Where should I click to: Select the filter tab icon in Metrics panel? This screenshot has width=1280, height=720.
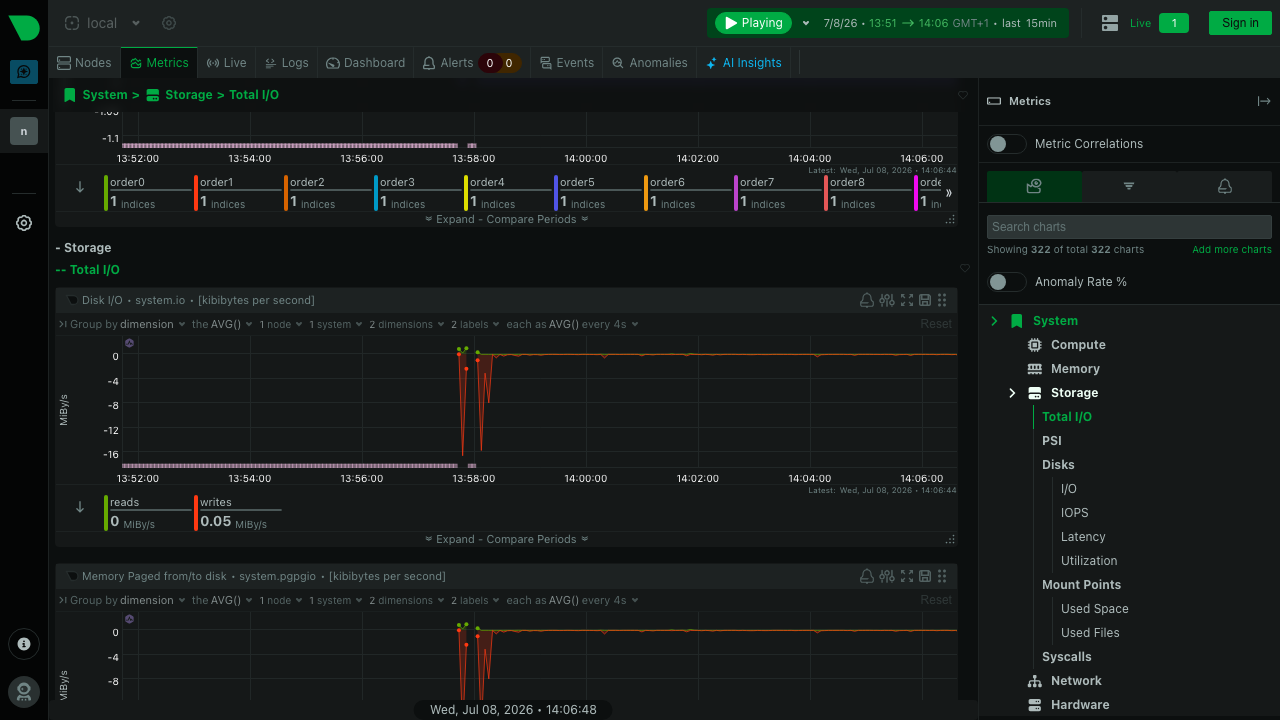1129,186
